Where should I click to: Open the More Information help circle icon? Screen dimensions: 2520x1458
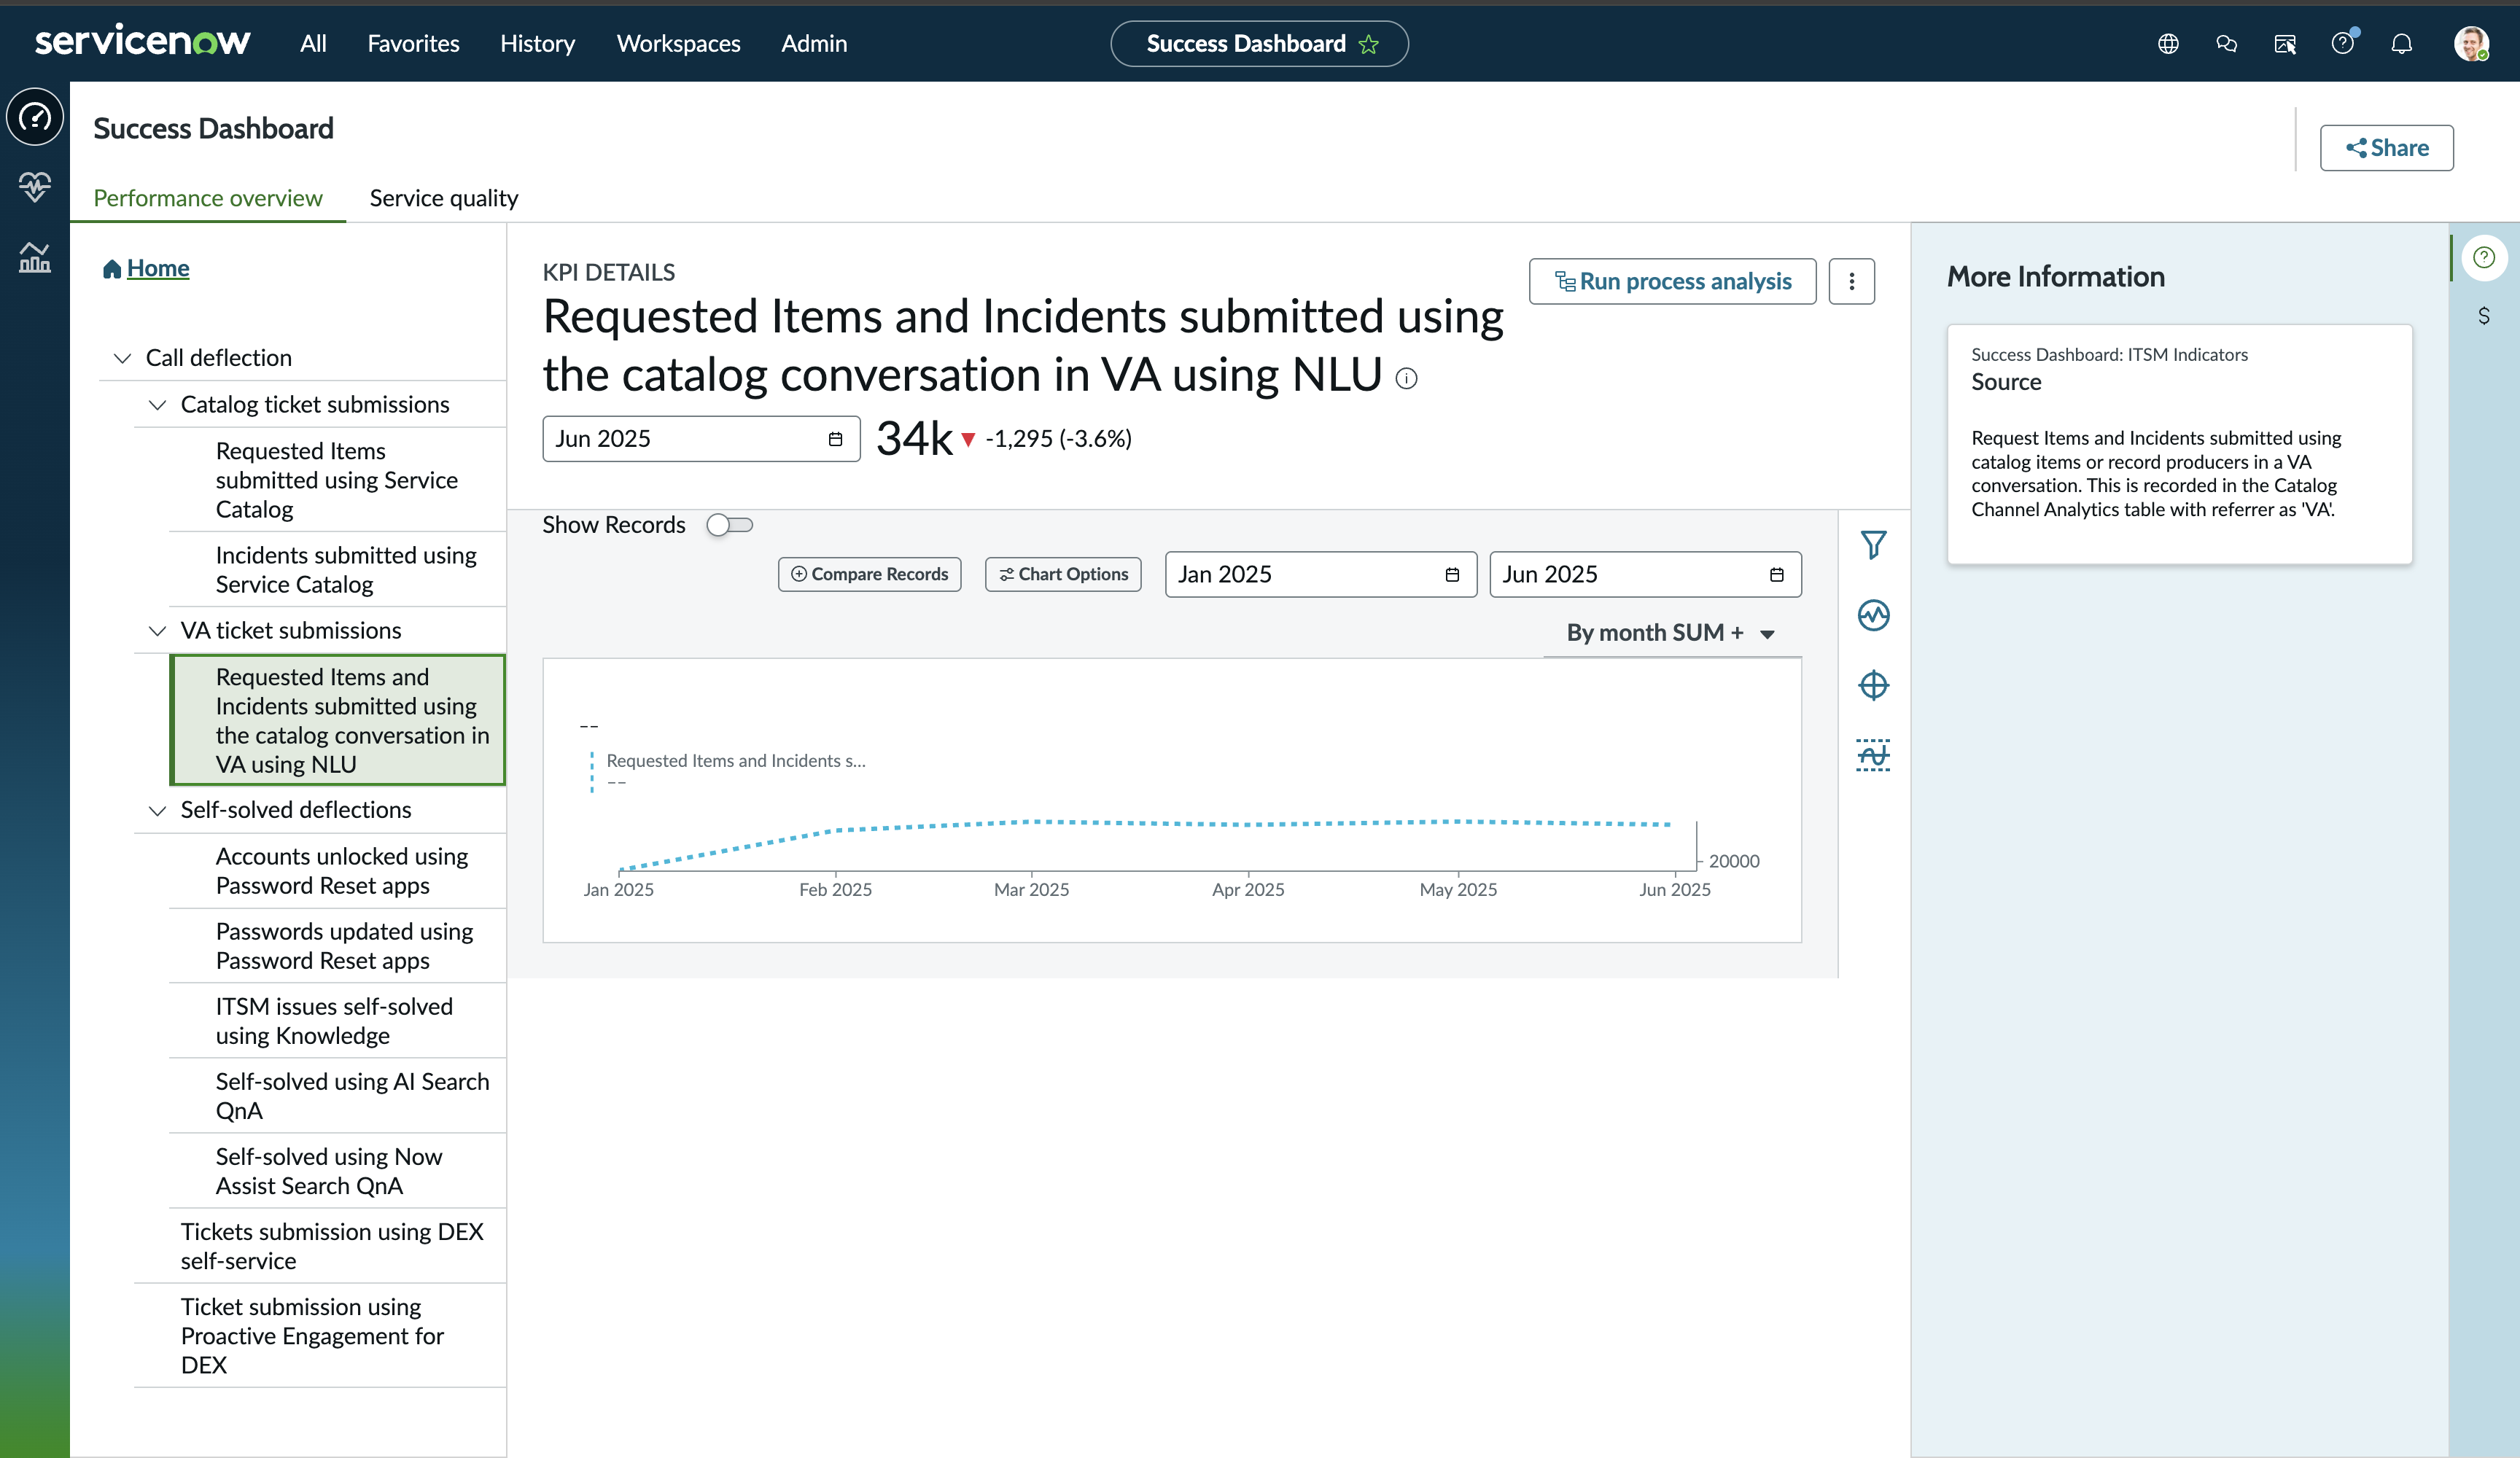coord(2484,258)
